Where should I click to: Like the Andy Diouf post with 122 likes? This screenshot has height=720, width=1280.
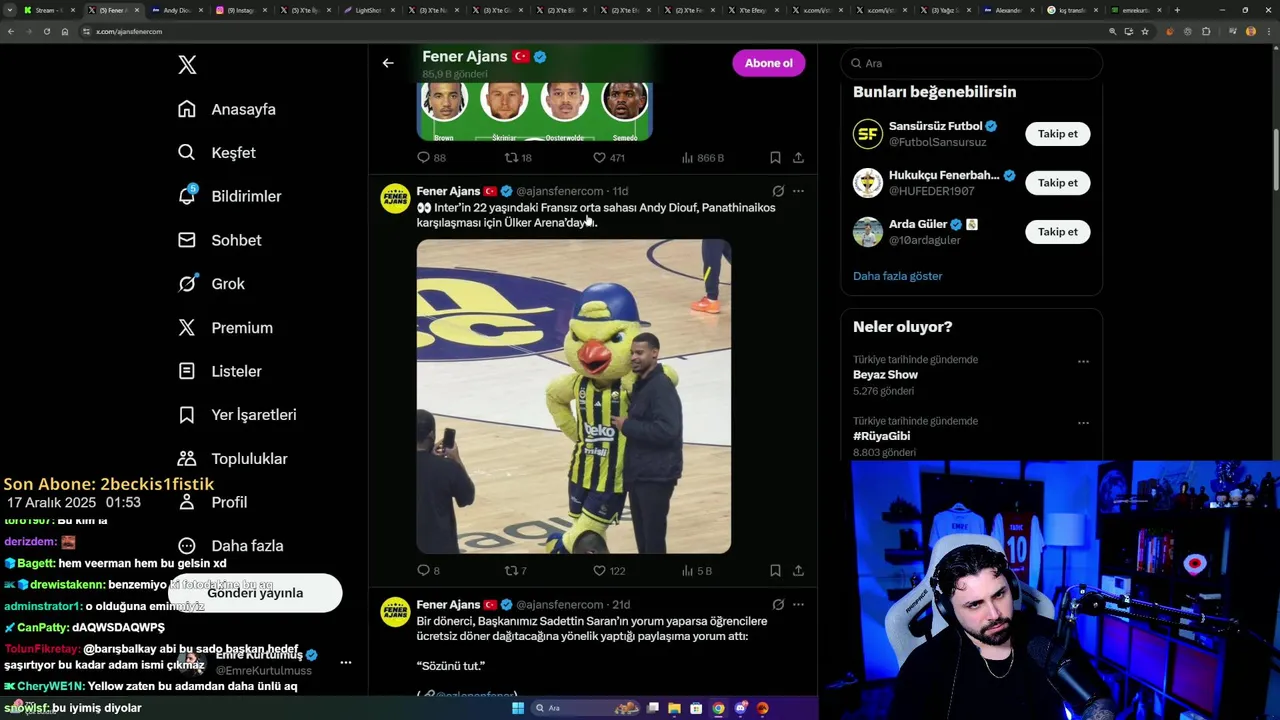608,571
